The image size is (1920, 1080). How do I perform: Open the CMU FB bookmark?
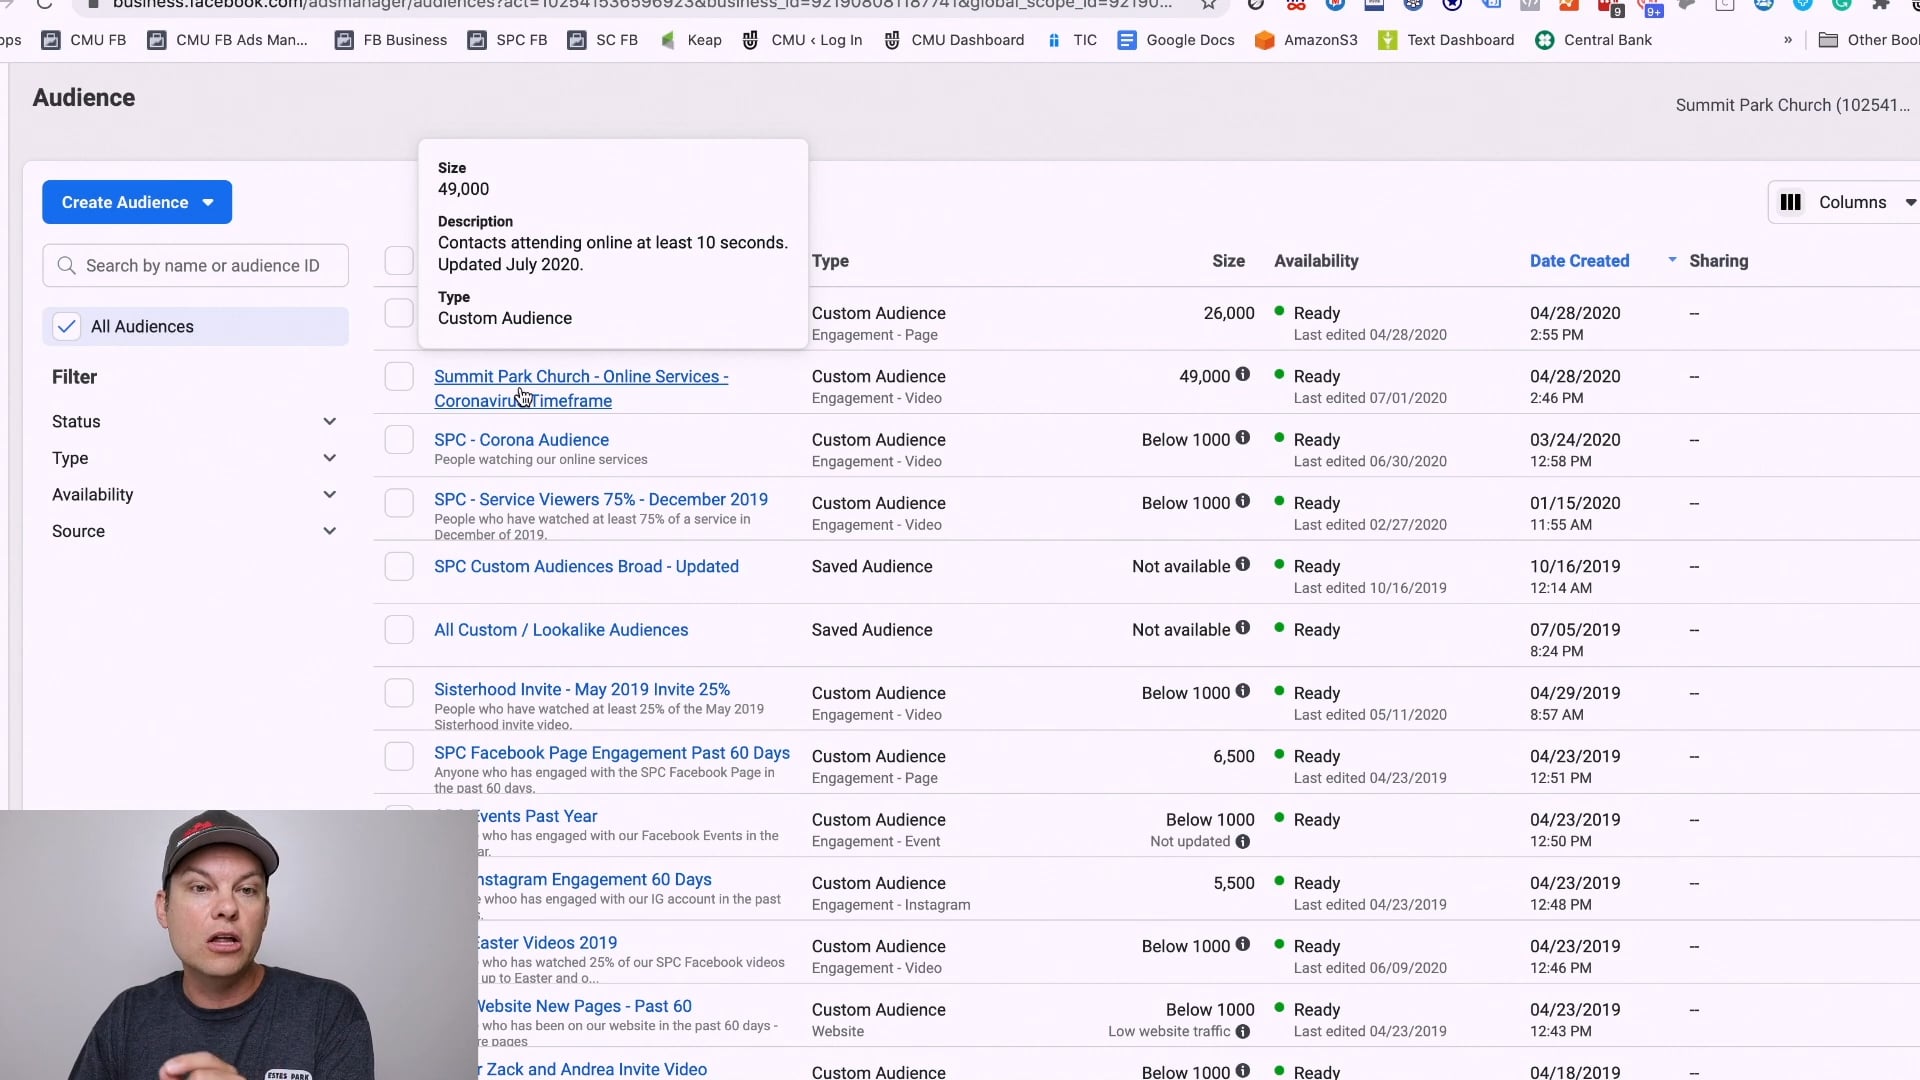(84, 40)
